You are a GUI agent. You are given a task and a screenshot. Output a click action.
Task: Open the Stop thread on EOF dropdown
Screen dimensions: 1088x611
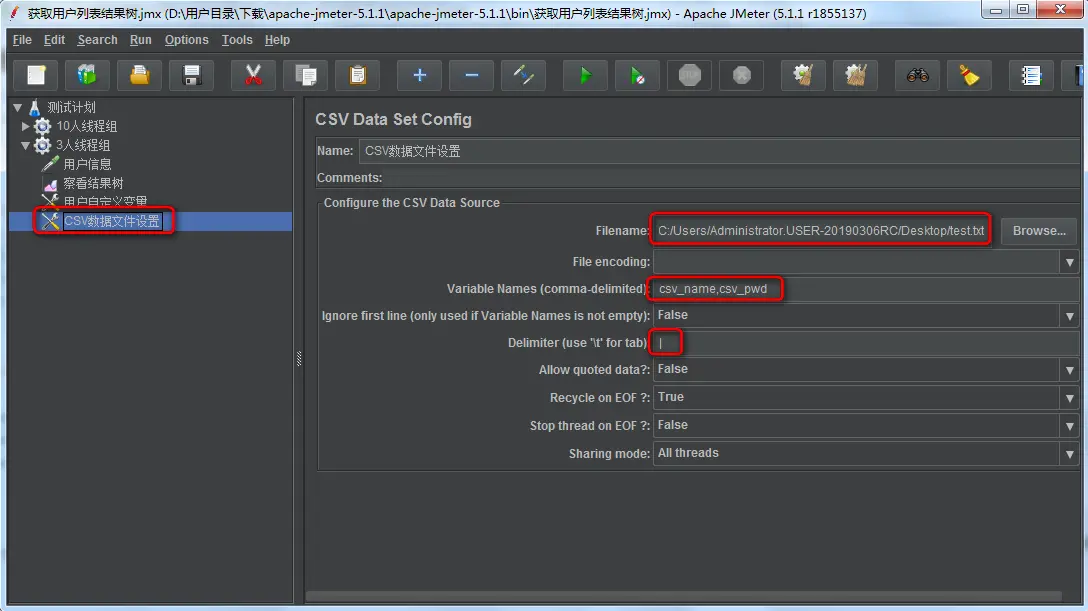(1069, 425)
